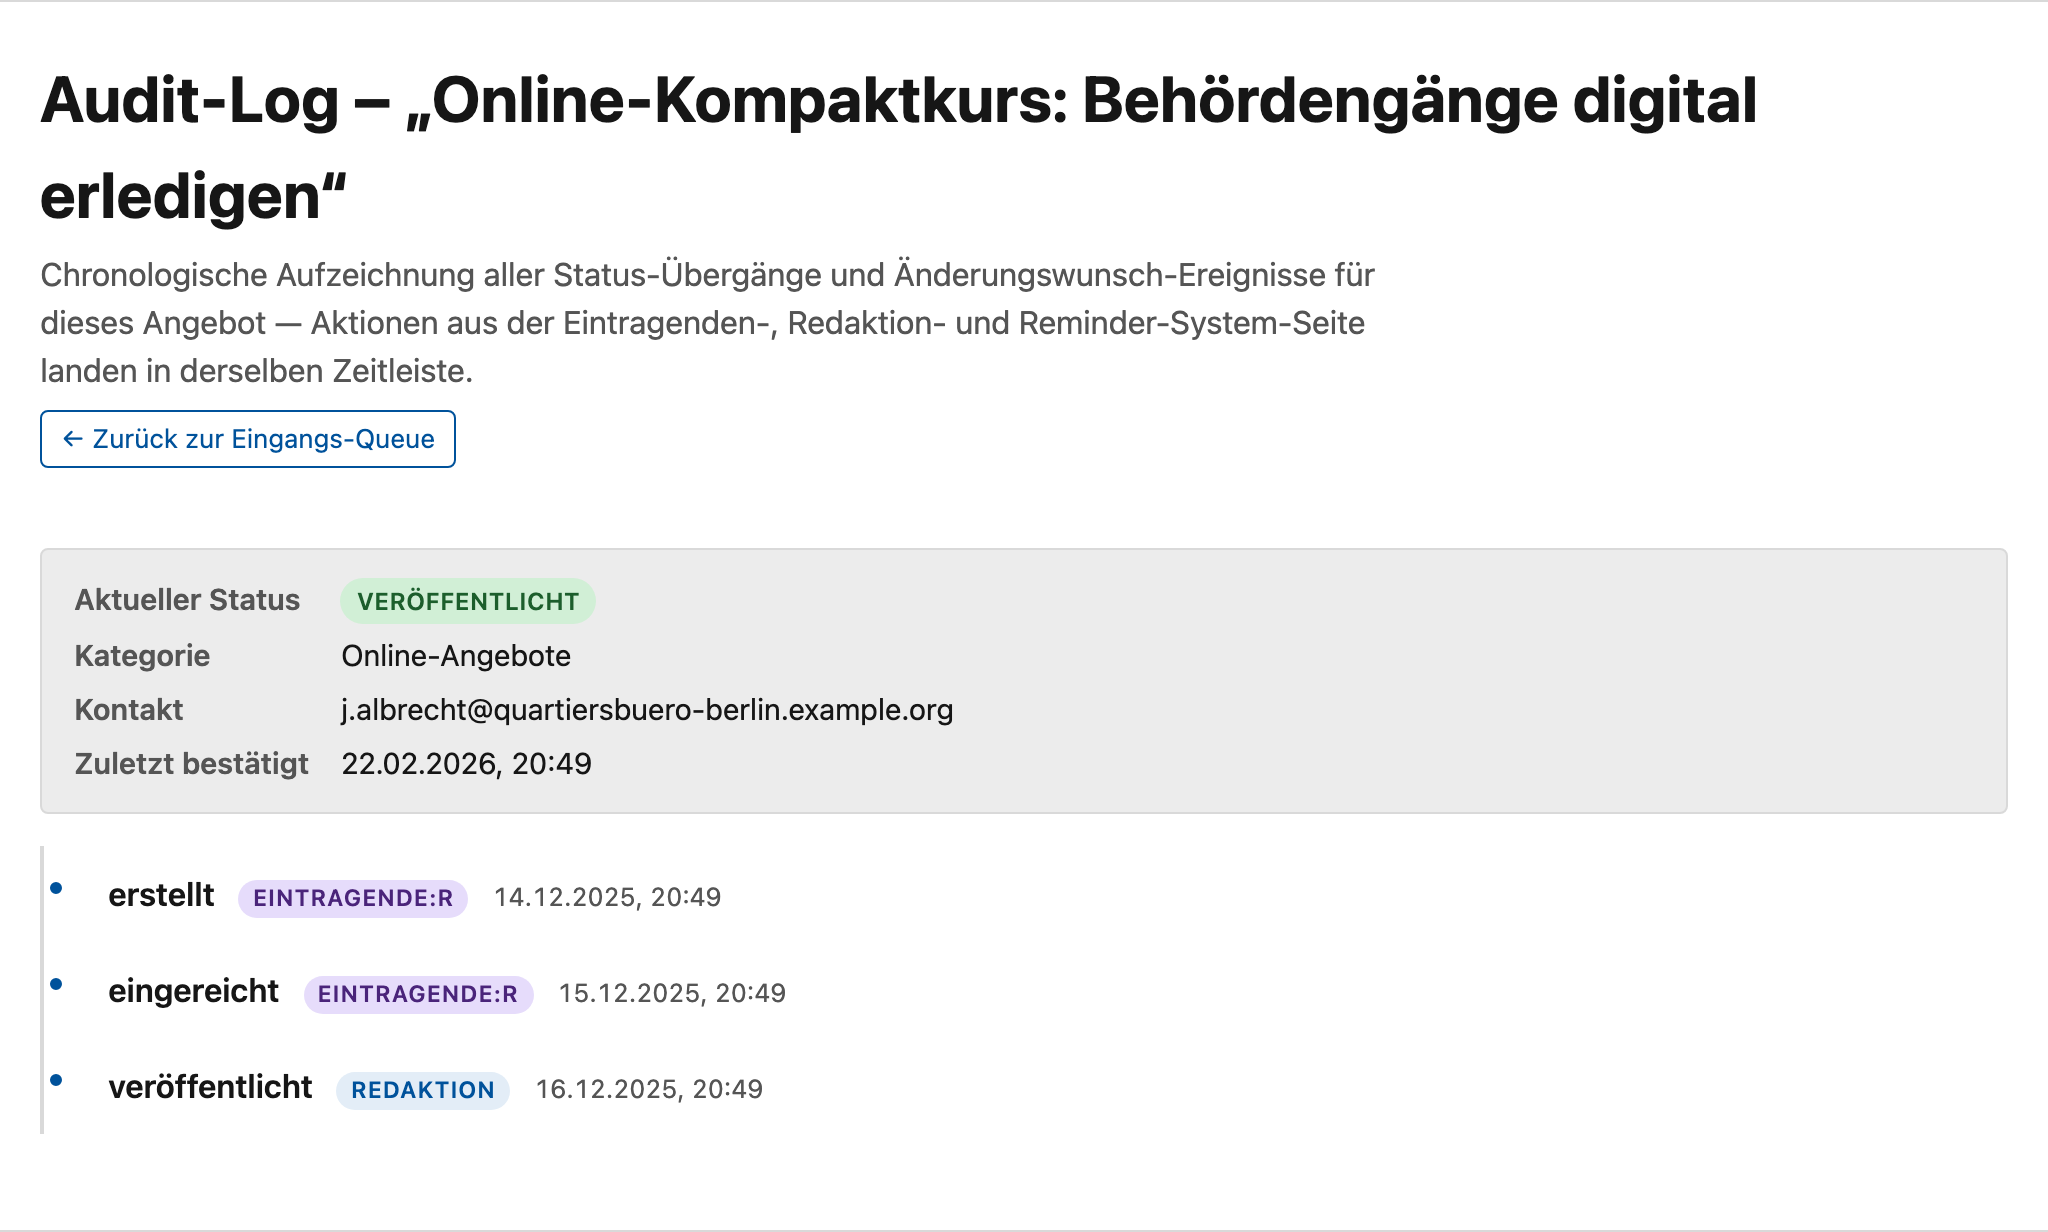Click the 'Kontakt' label
Viewport: 2048px width, 1232px height.
129,710
